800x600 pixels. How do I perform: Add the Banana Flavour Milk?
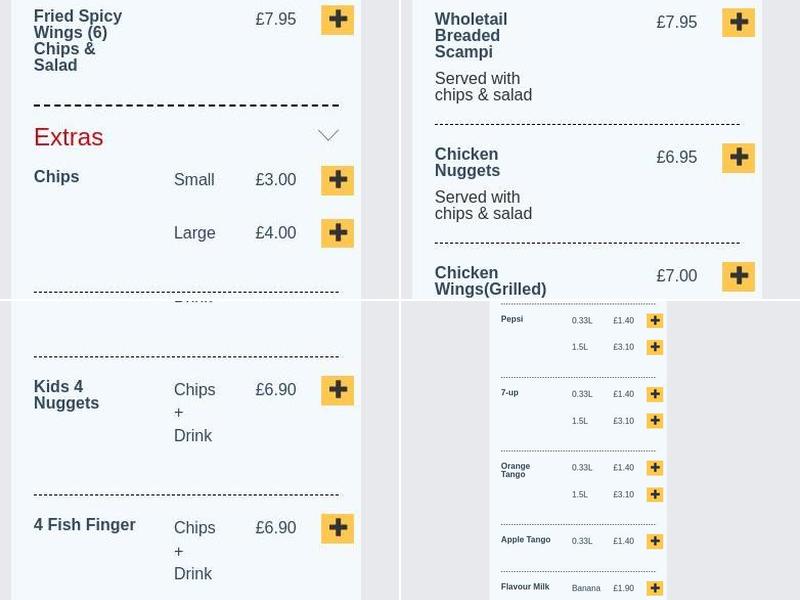click(x=655, y=588)
